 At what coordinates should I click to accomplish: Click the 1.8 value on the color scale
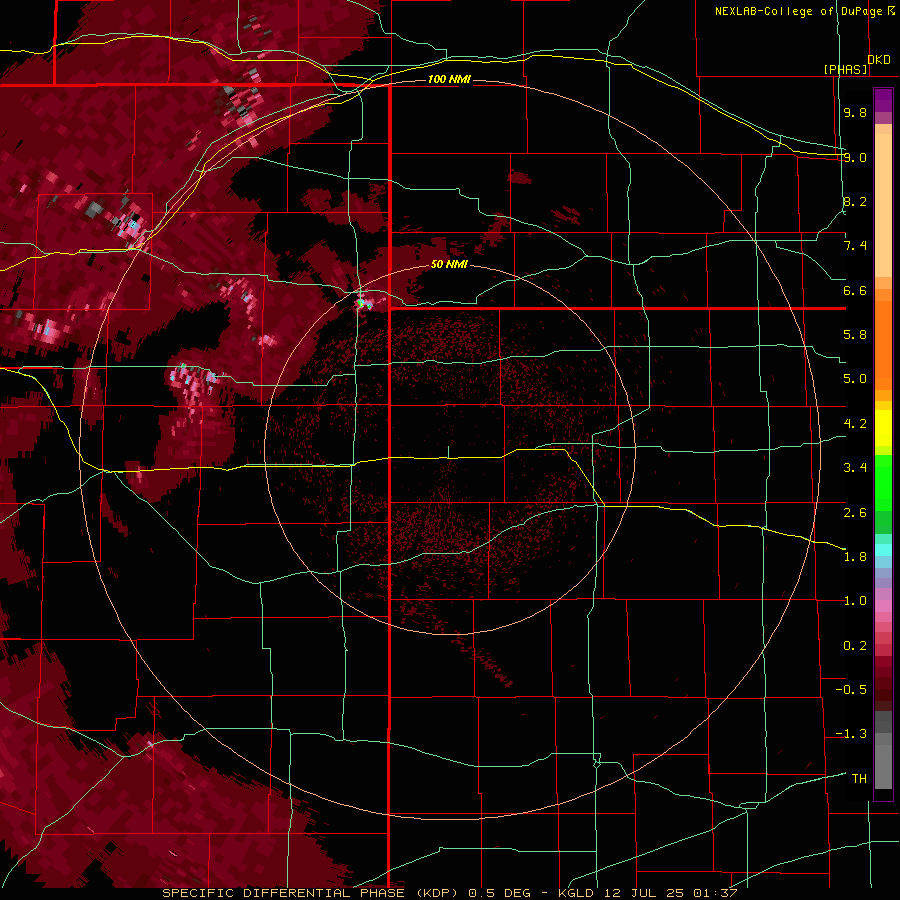855,557
